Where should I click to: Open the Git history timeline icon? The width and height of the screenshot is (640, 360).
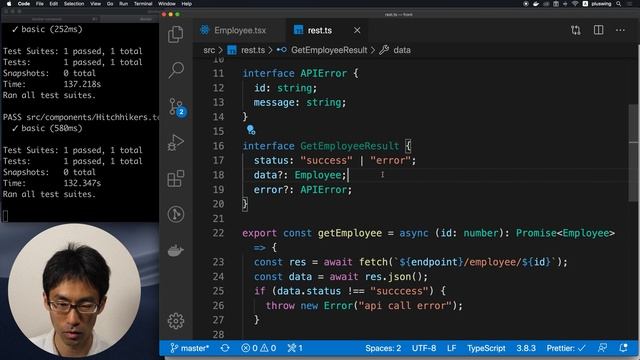point(176,214)
